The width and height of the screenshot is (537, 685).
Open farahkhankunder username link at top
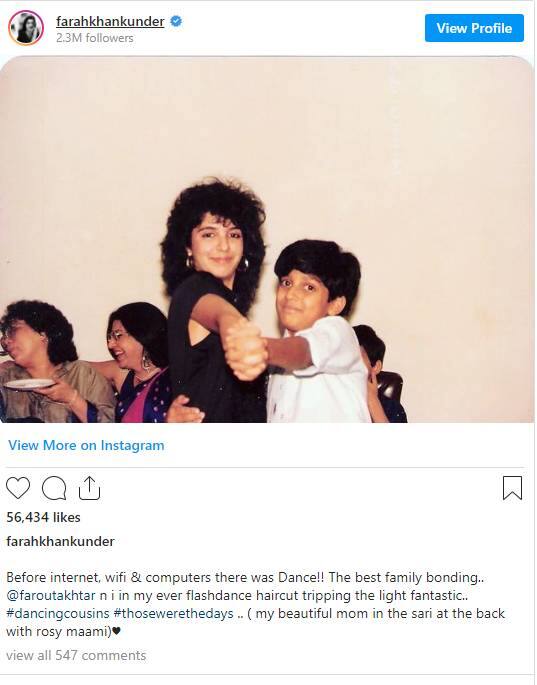110,21
